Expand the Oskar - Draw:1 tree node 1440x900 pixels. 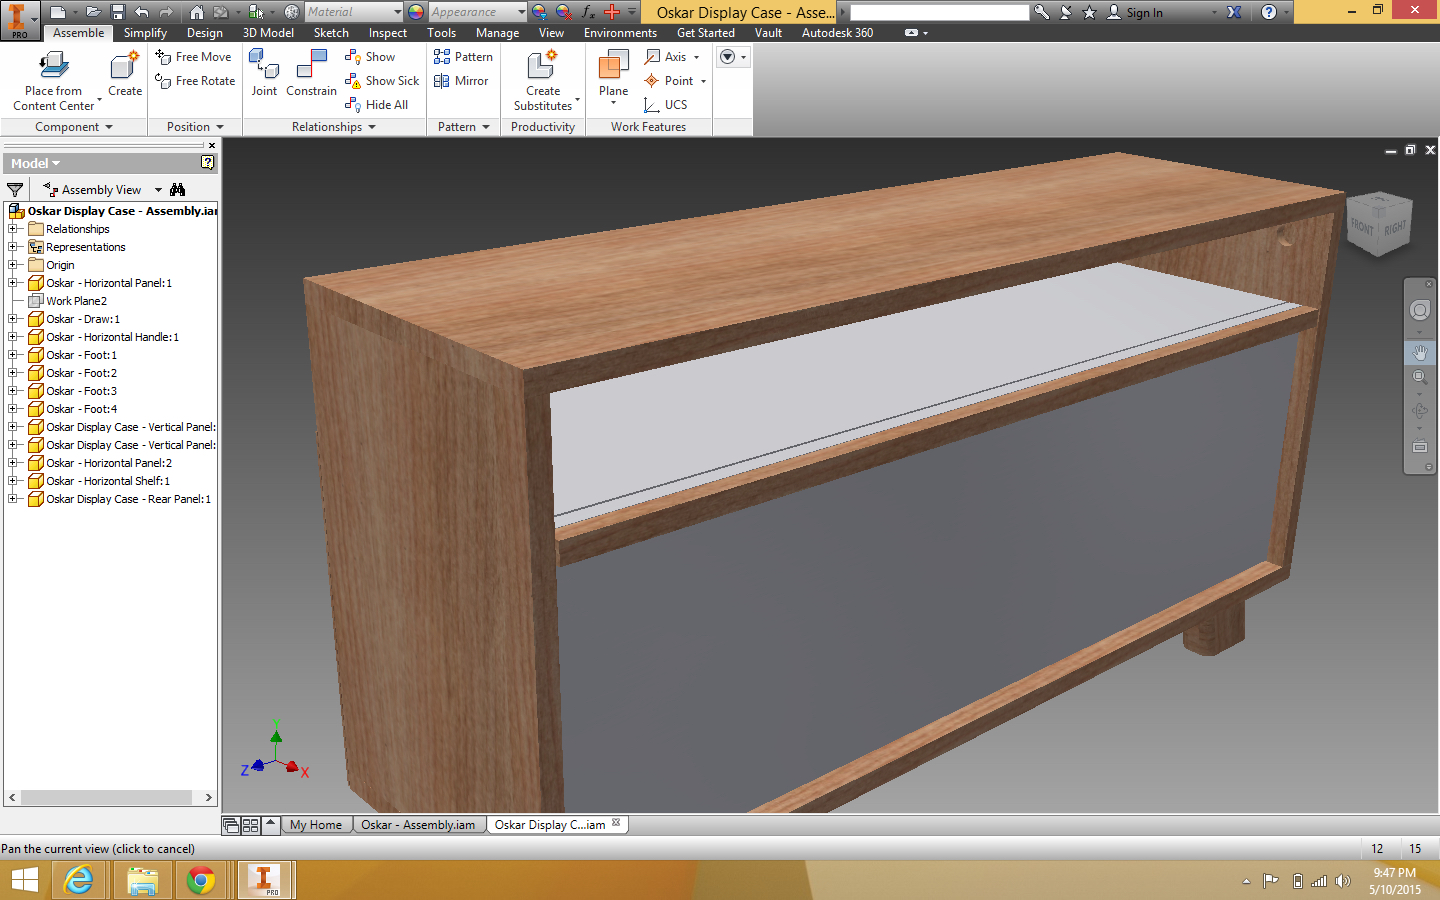click(13, 319)
